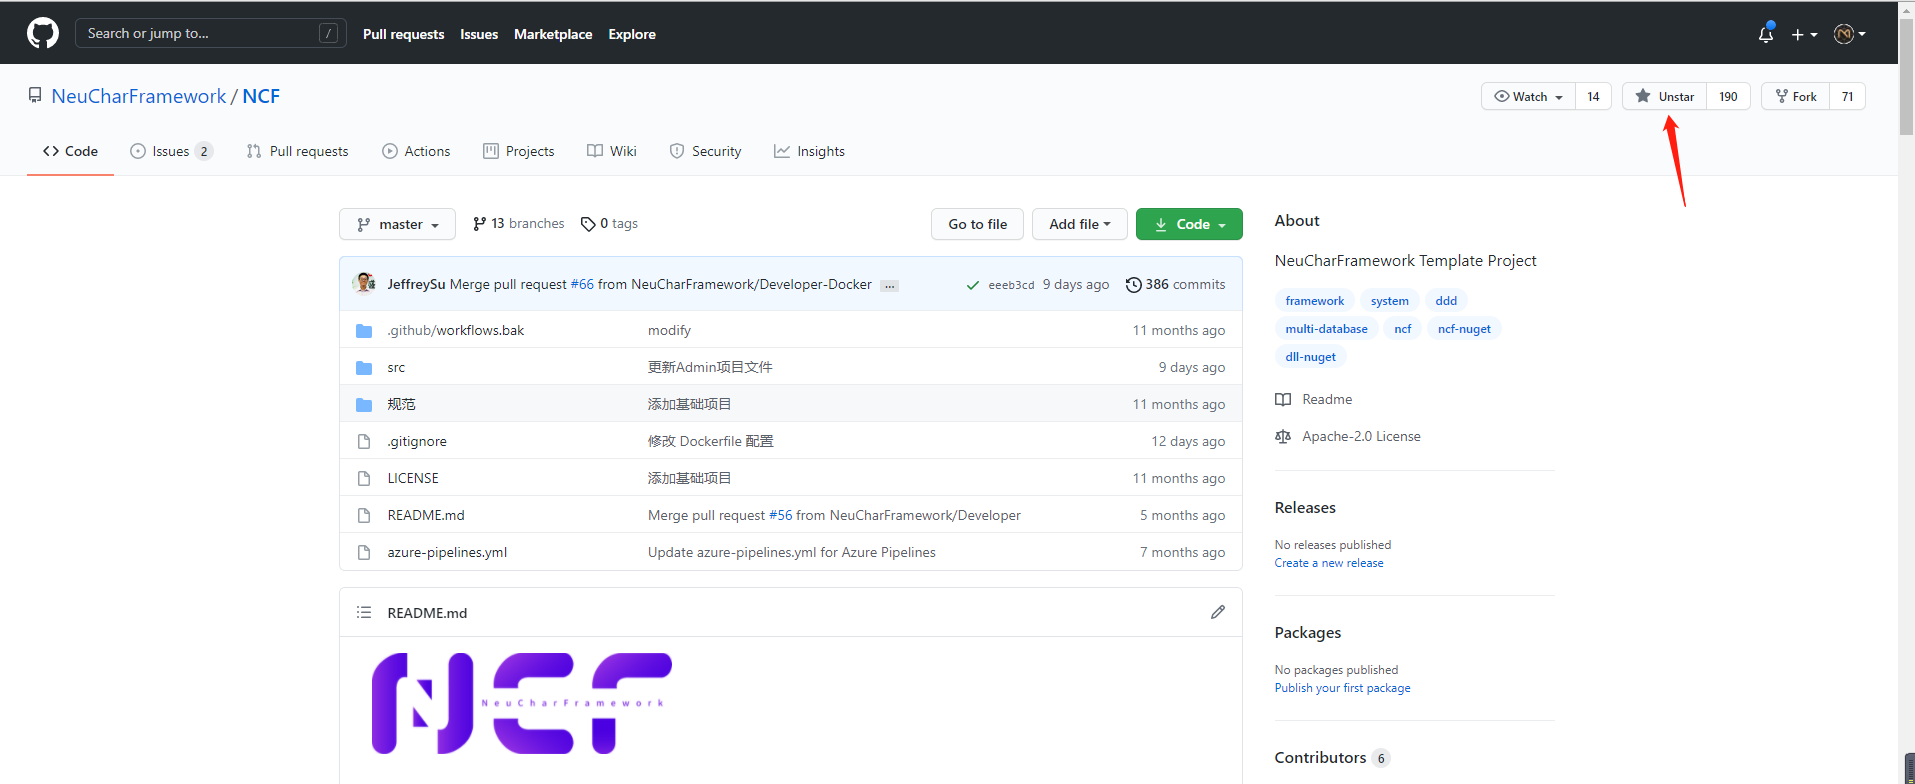This screenshot has height=784, width=1915.
Task: Fork the repository
Action: point(1796,96)
